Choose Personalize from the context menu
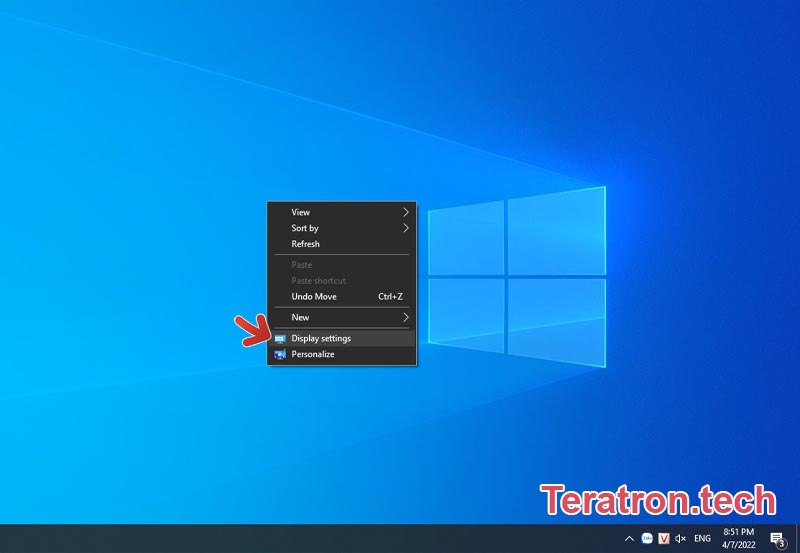The image size is (800, 553). pyautogui.click(x=341, y=354)
